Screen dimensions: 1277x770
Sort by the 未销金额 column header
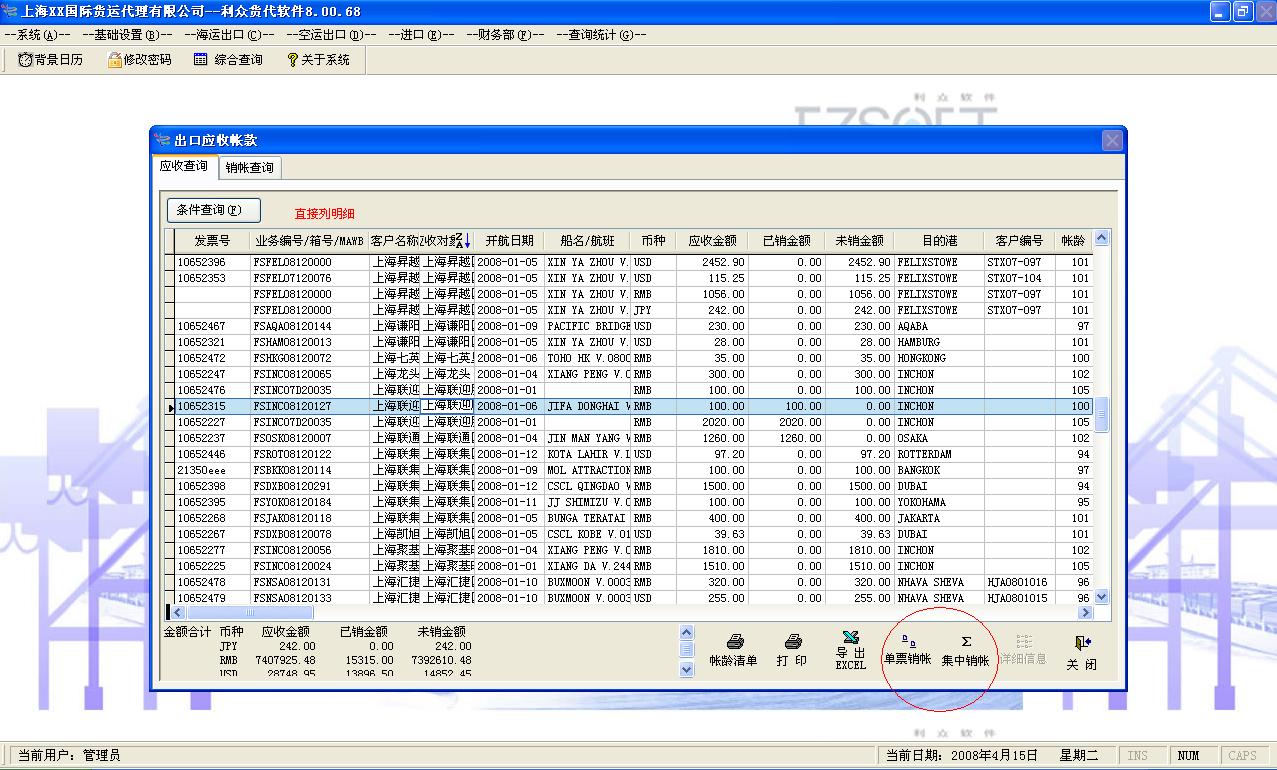click(x=859, y=241)
